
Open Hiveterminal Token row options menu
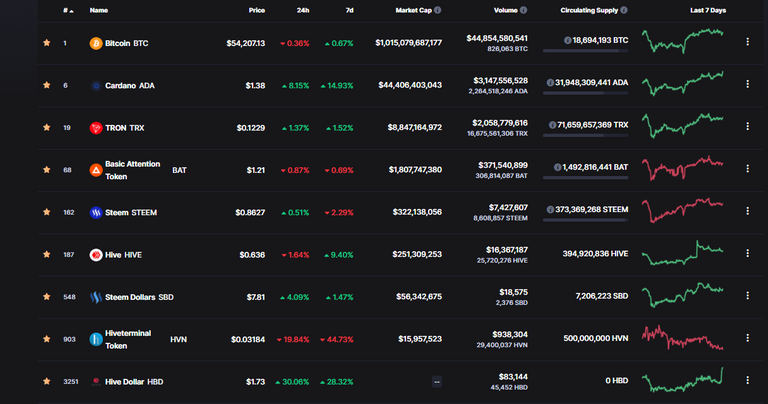[x=747, y=338]
